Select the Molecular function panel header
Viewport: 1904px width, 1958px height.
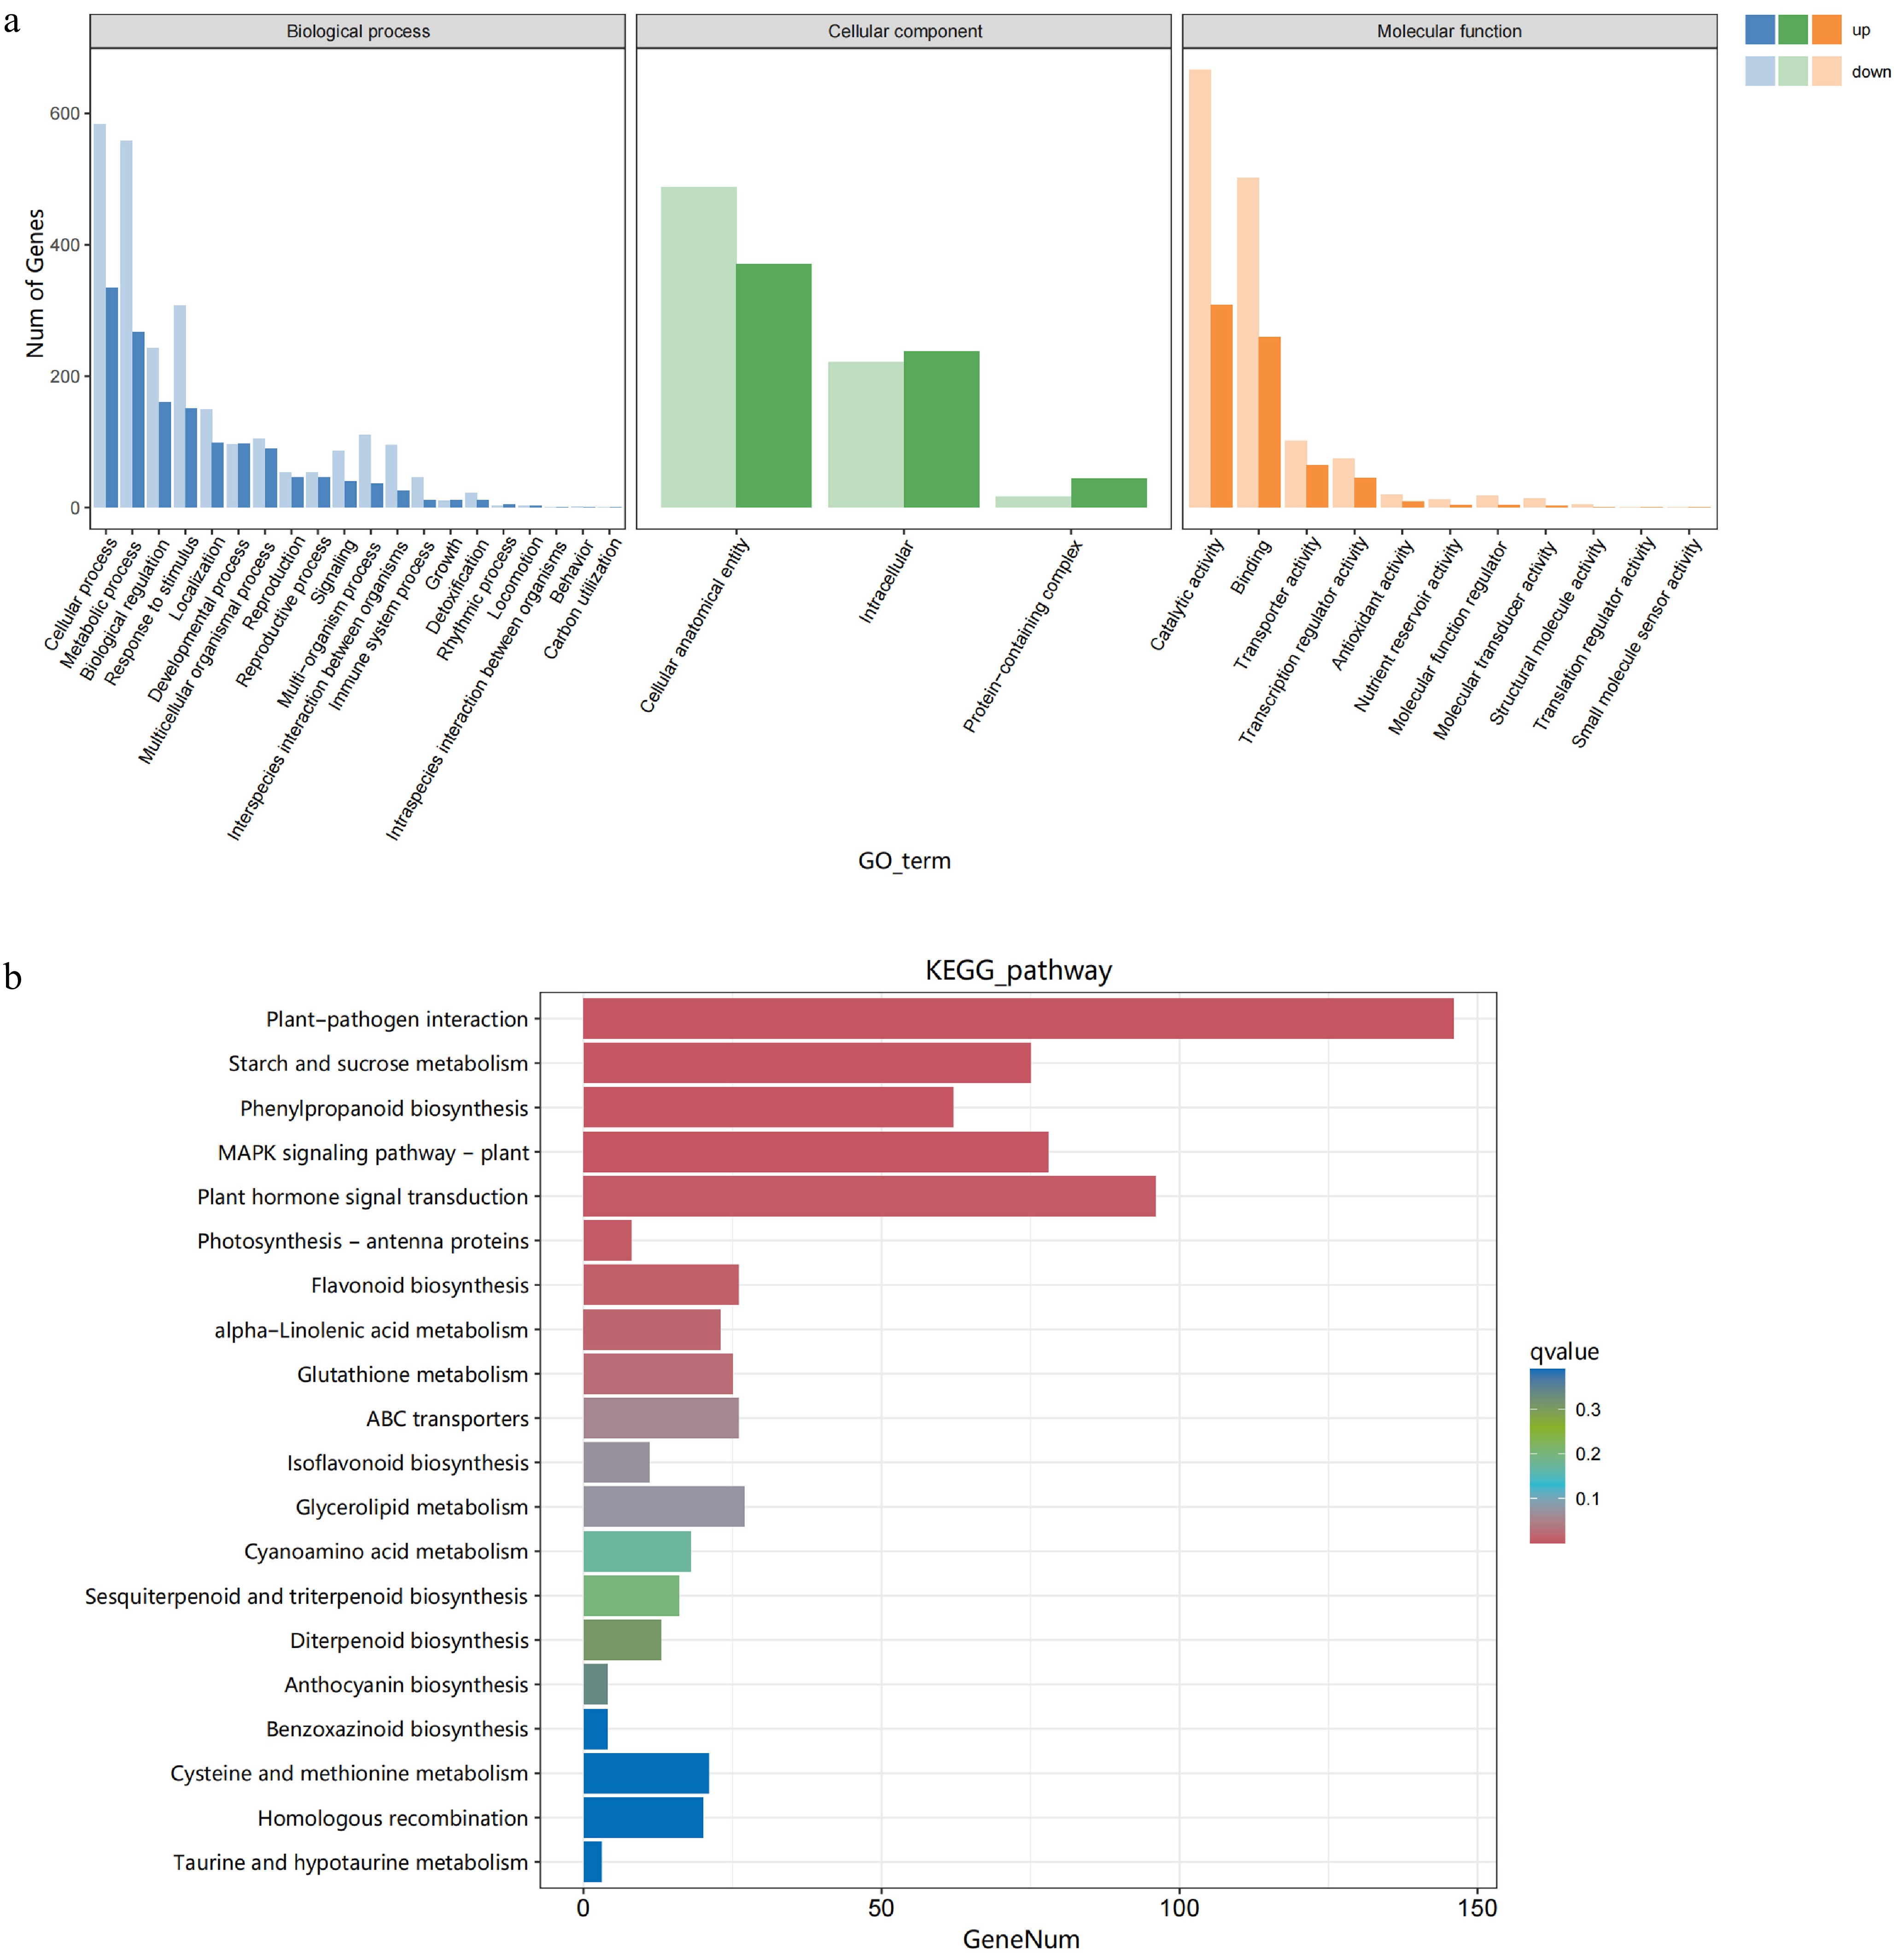point(1449,31)
